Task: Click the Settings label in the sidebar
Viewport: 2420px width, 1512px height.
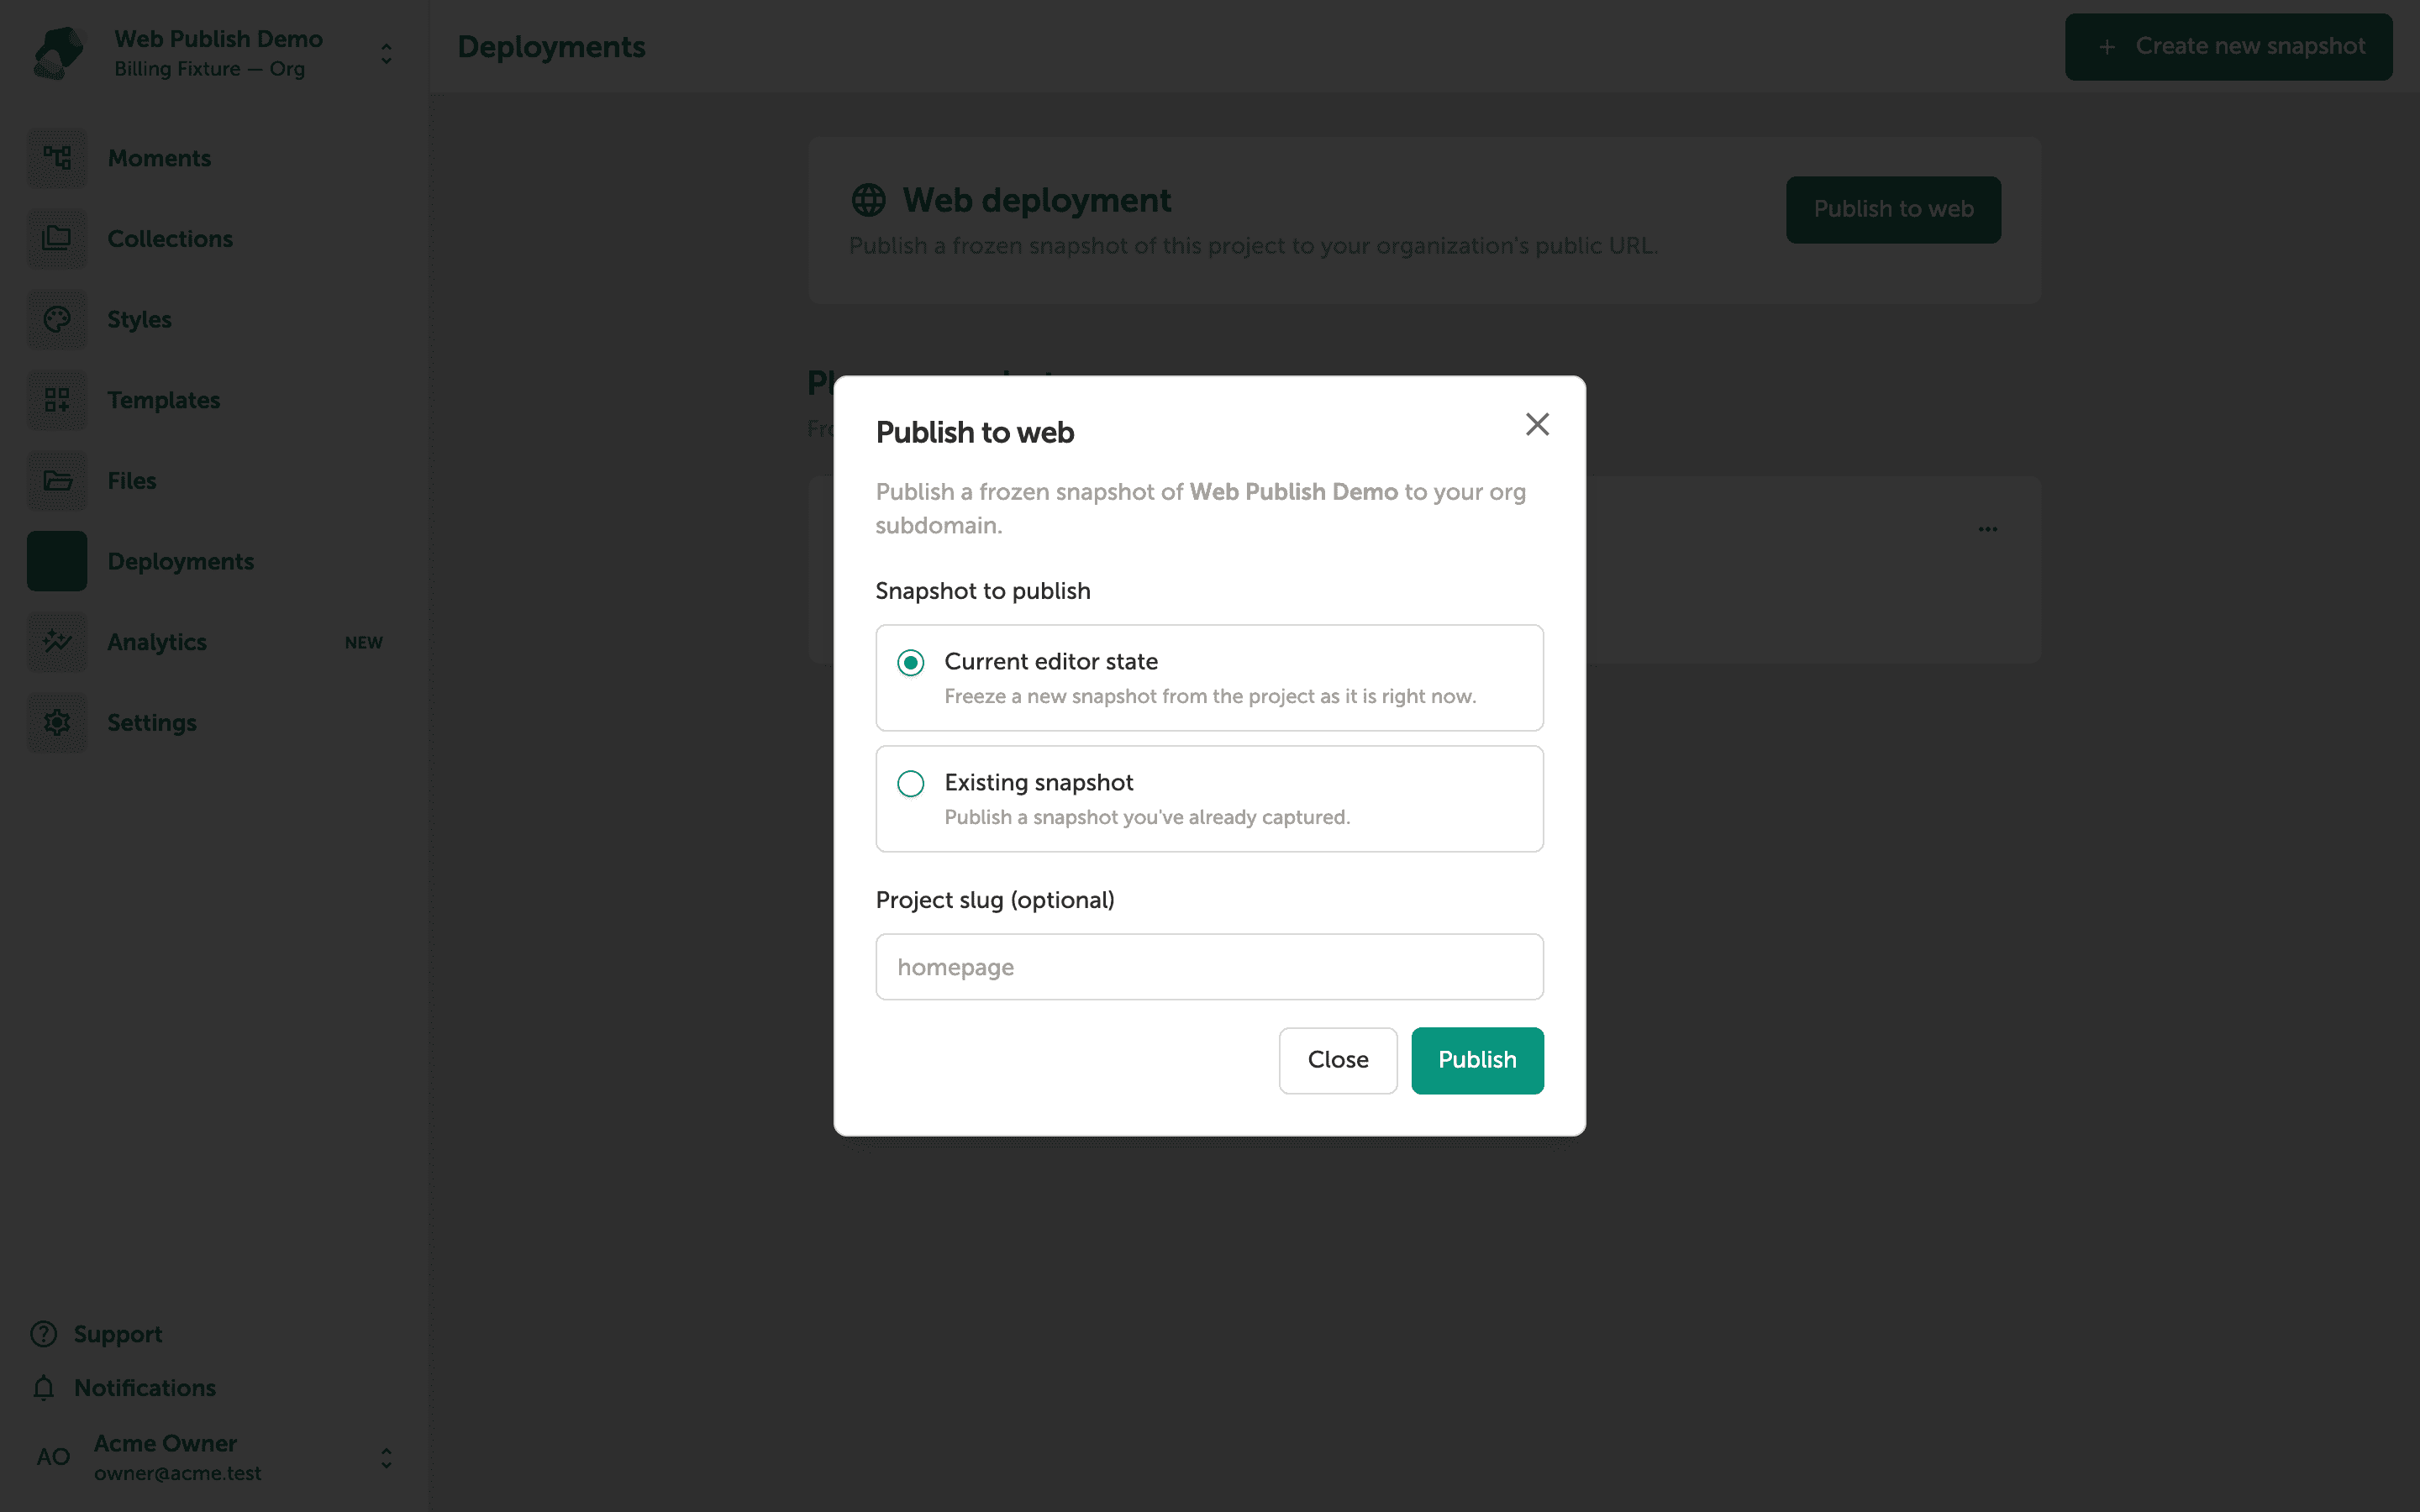Action: point(152,723)
